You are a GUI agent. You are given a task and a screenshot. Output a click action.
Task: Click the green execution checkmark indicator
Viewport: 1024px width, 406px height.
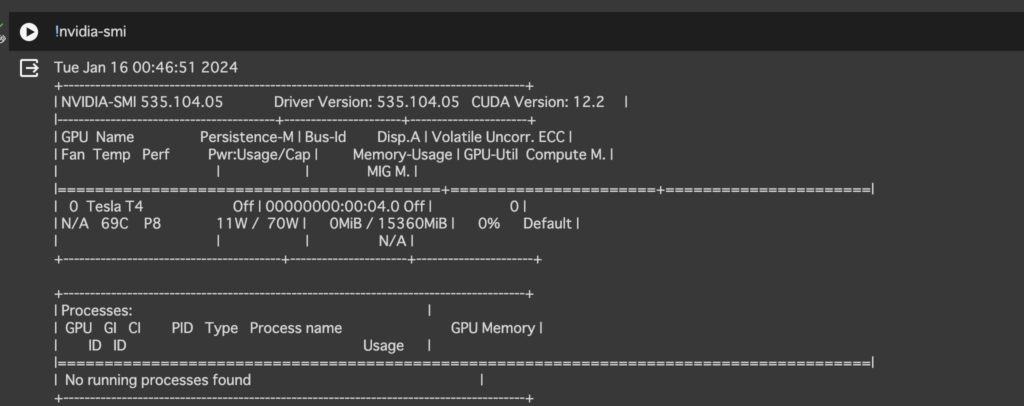3,27
